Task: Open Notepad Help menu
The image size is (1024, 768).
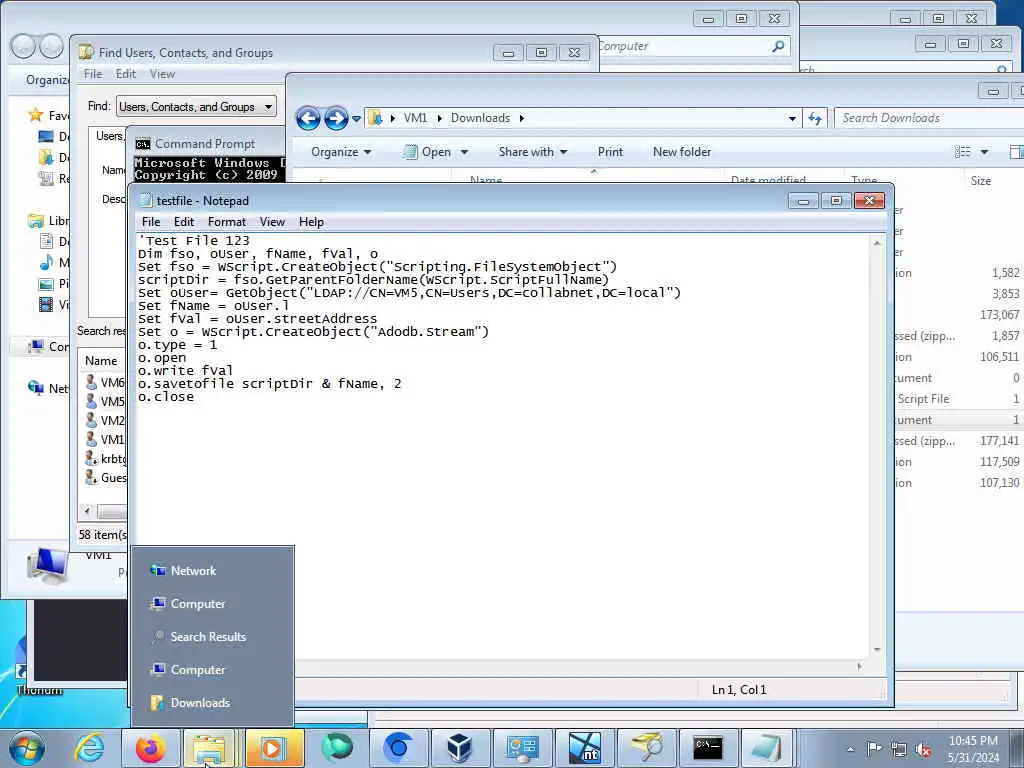Action: (312, 222)
